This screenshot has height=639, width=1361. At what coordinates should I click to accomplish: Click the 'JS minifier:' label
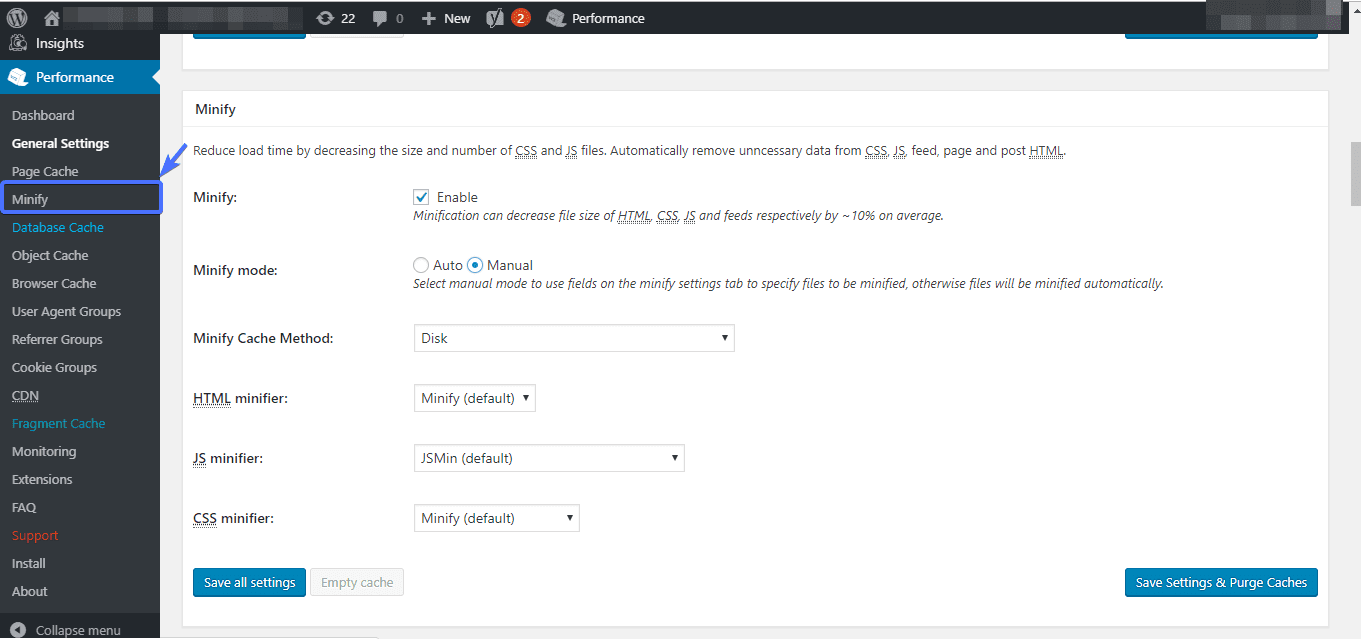228,458
